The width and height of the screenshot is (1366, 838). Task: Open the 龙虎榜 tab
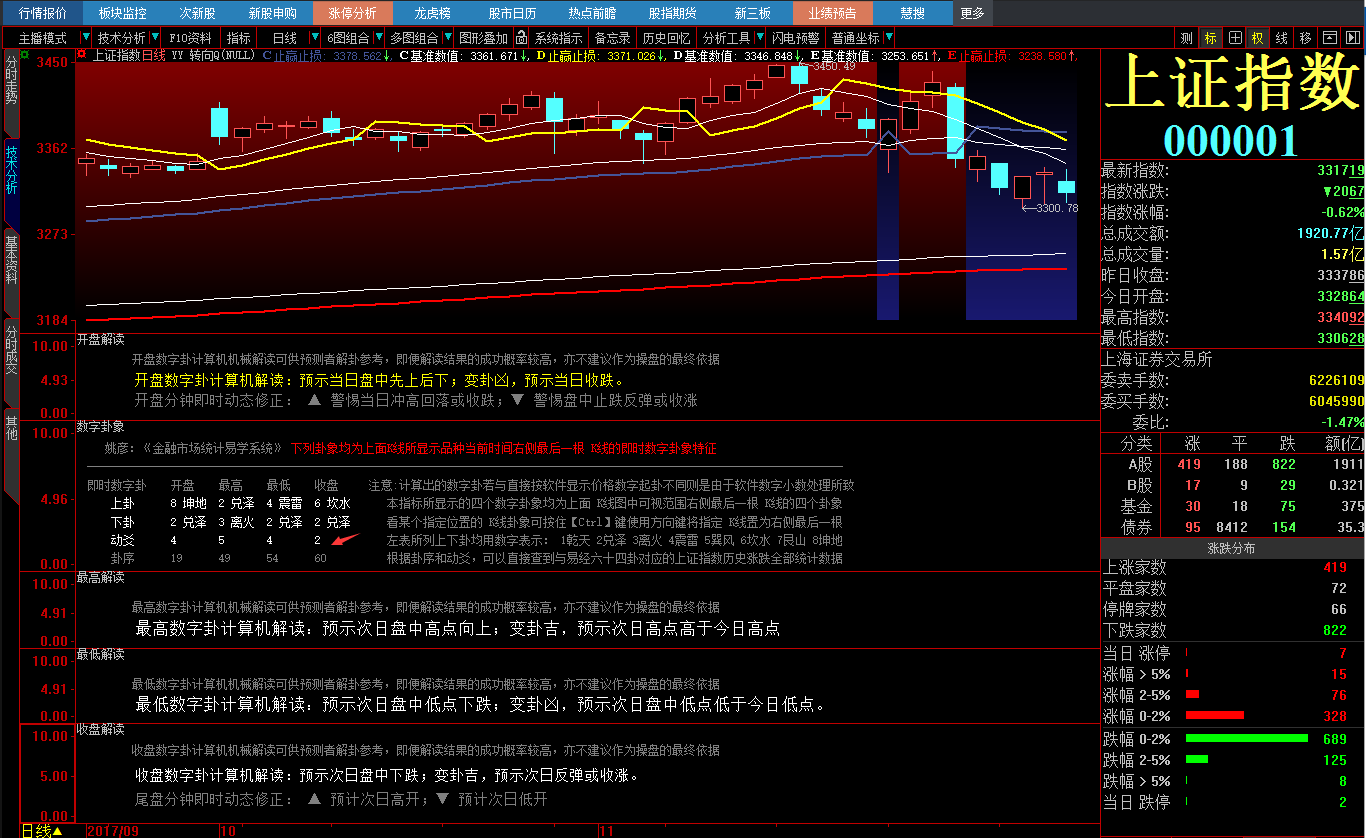(x=432, y=13)
